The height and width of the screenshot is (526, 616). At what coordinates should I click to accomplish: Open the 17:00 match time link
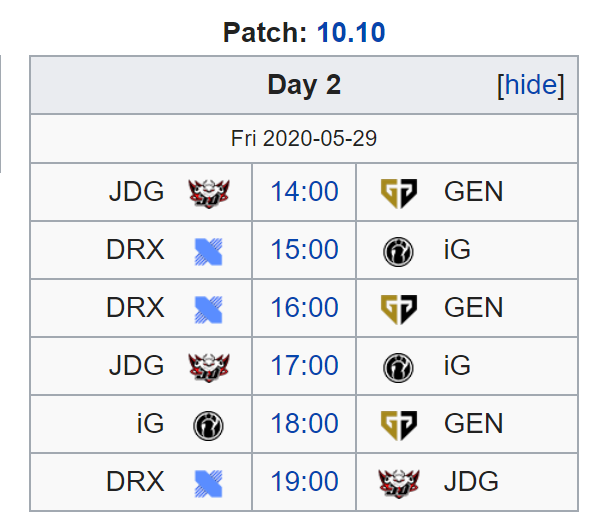pos(304,365)
